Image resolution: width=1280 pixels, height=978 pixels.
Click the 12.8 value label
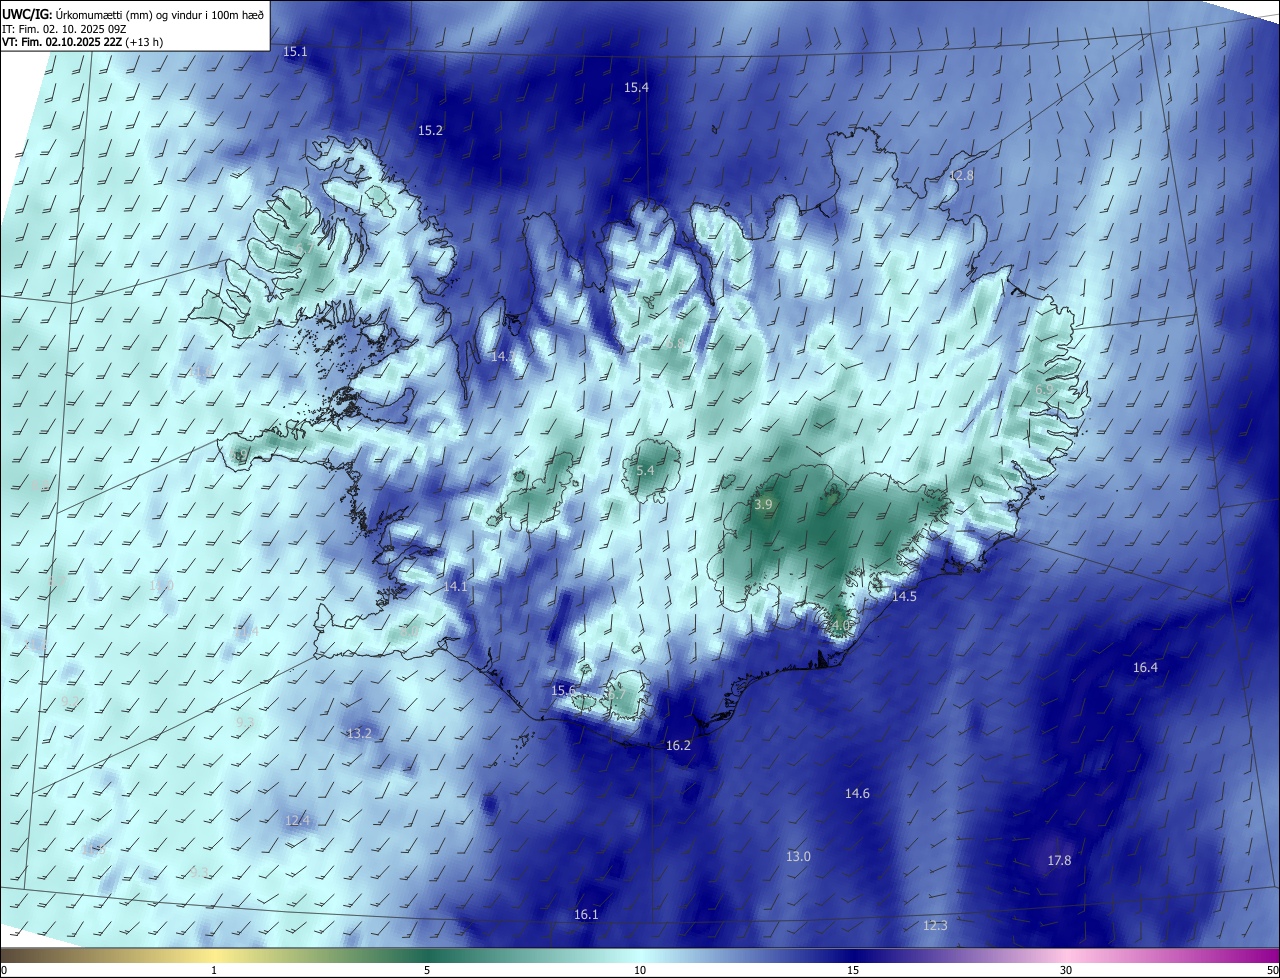pyautogui.click(x=961, y=175)
